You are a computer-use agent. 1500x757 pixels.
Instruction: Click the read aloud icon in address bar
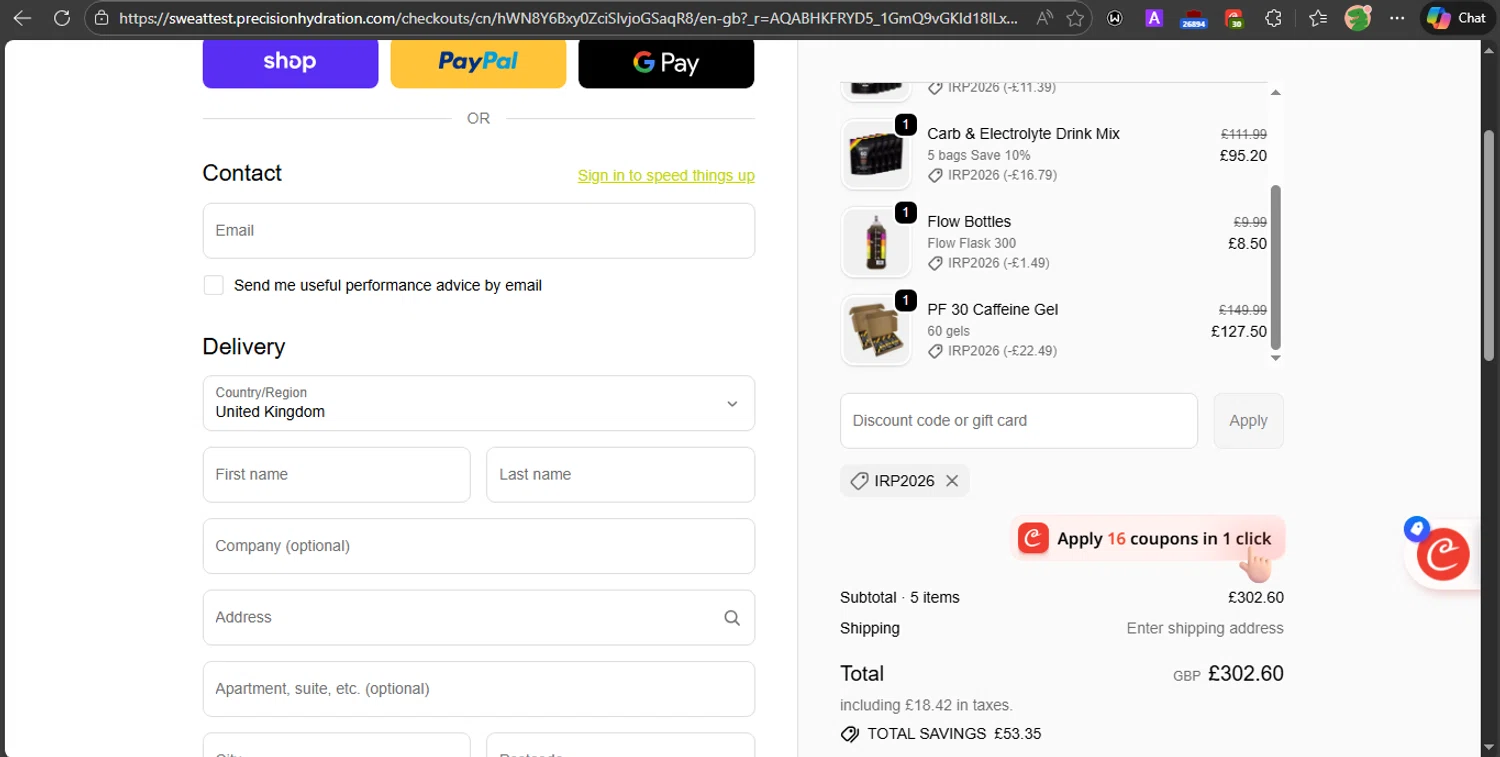click(x=1044, y=18)
